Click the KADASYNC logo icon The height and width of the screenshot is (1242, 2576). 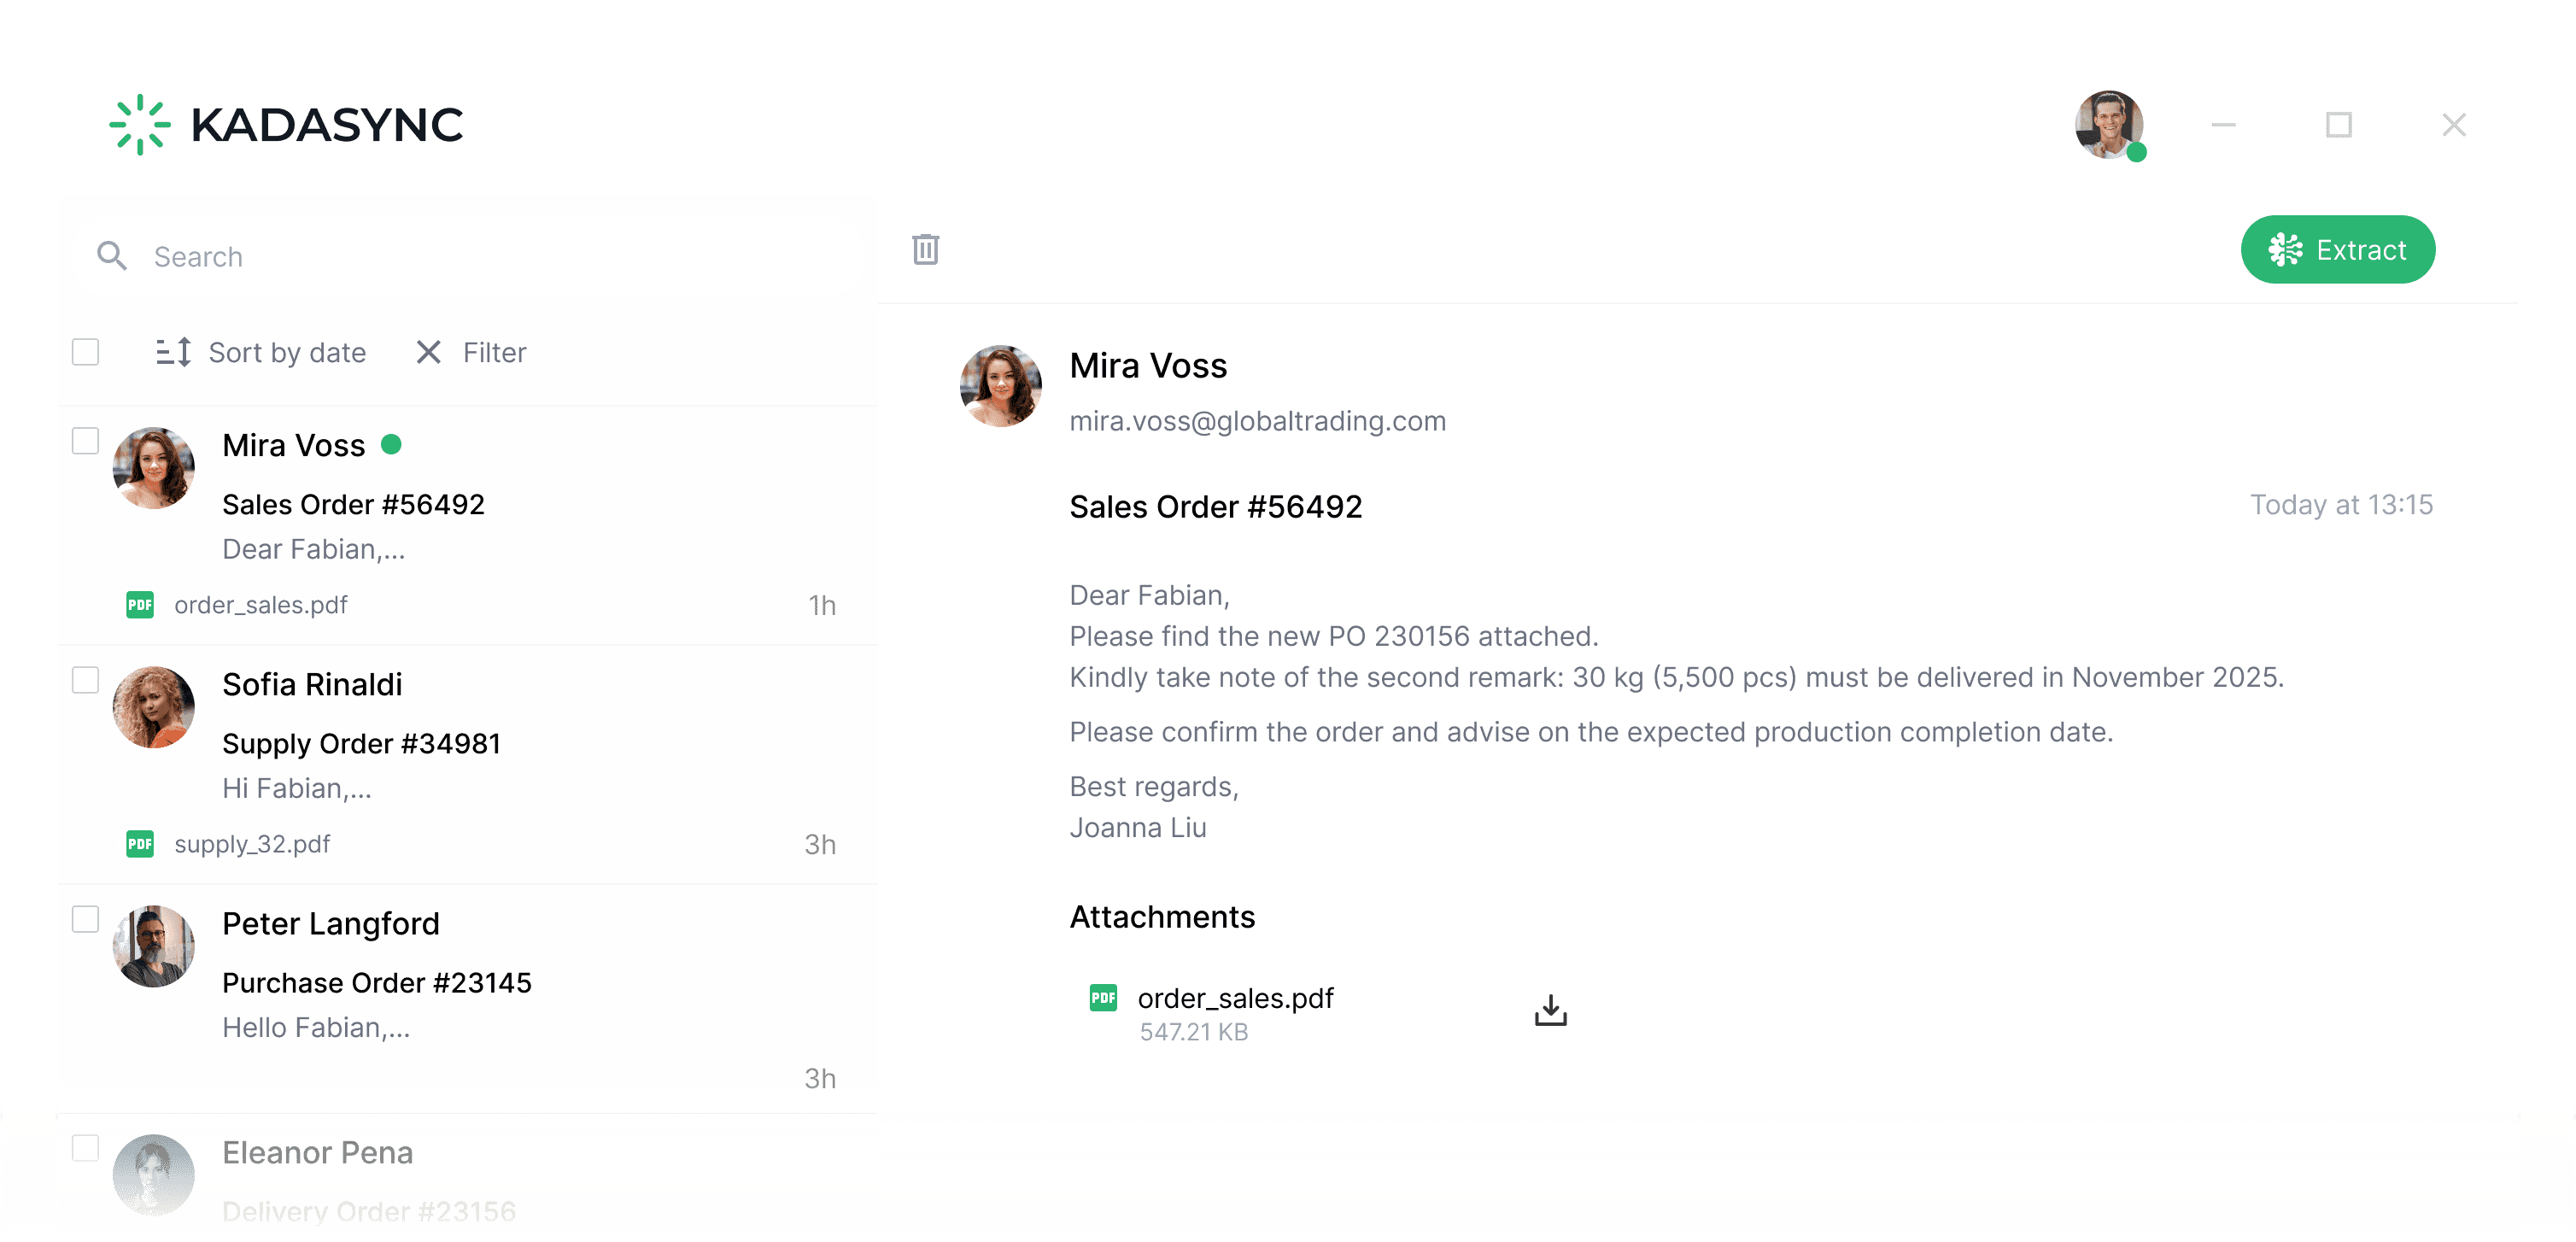click(140, 125)
